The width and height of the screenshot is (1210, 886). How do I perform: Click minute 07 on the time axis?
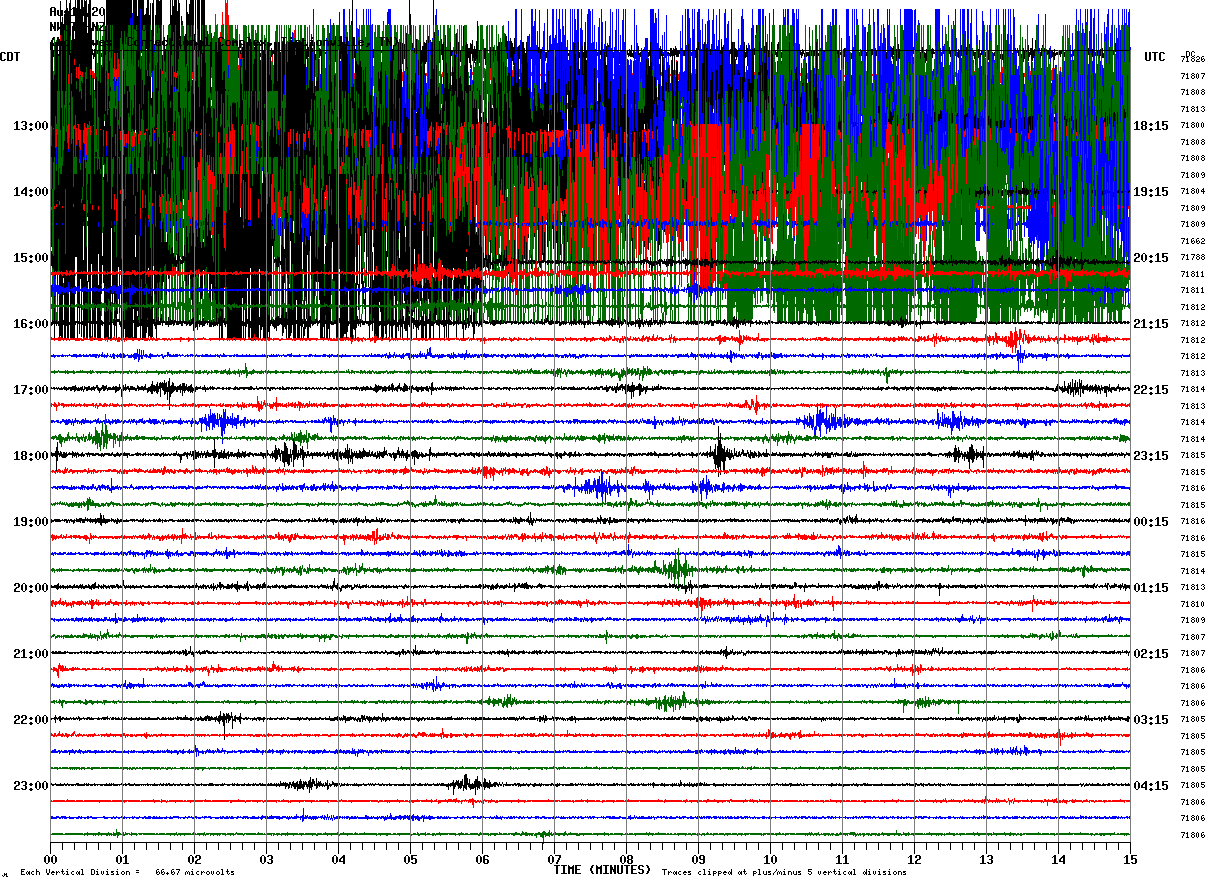tap(554, 859)
